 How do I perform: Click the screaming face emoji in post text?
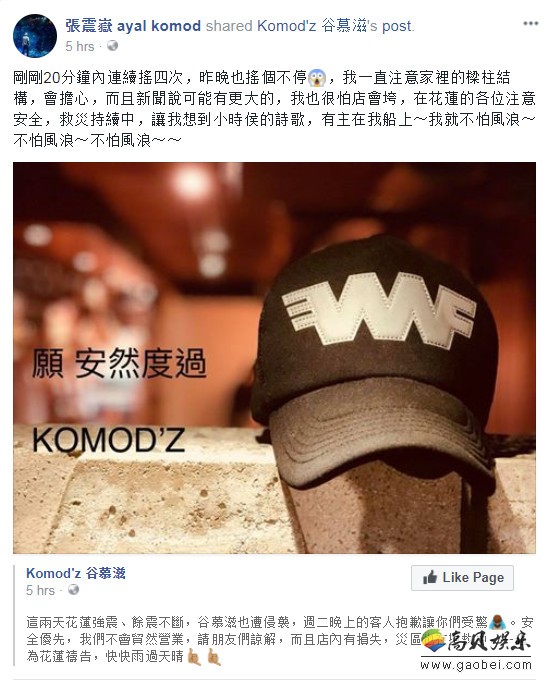(317, 79)
